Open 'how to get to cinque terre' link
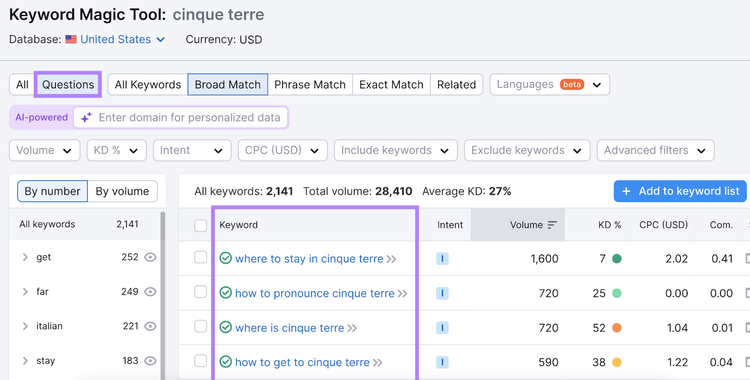Image resolution: width=750 pixels, height=380 pixels. point(302,363)
